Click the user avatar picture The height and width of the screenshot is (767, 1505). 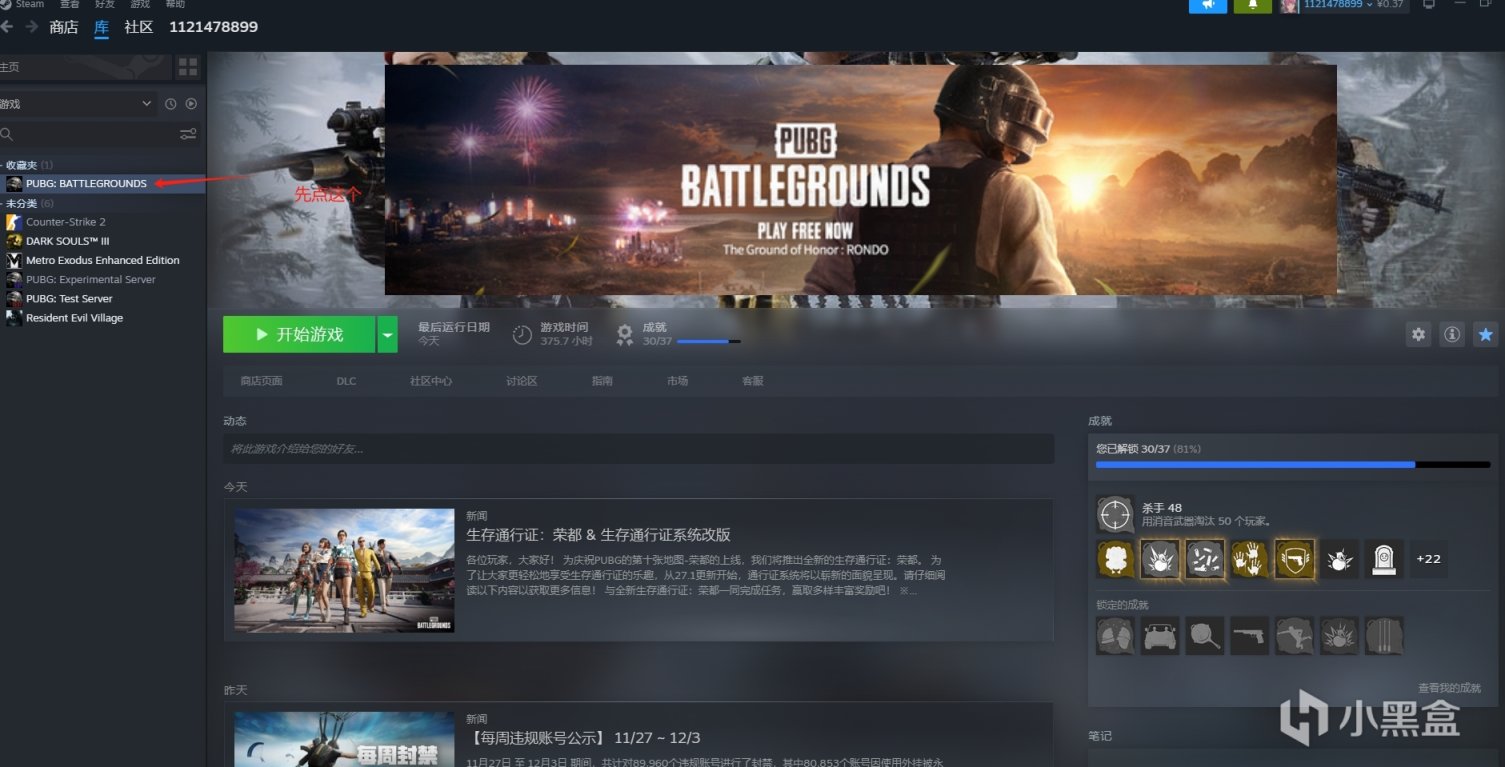point(1289,5)
